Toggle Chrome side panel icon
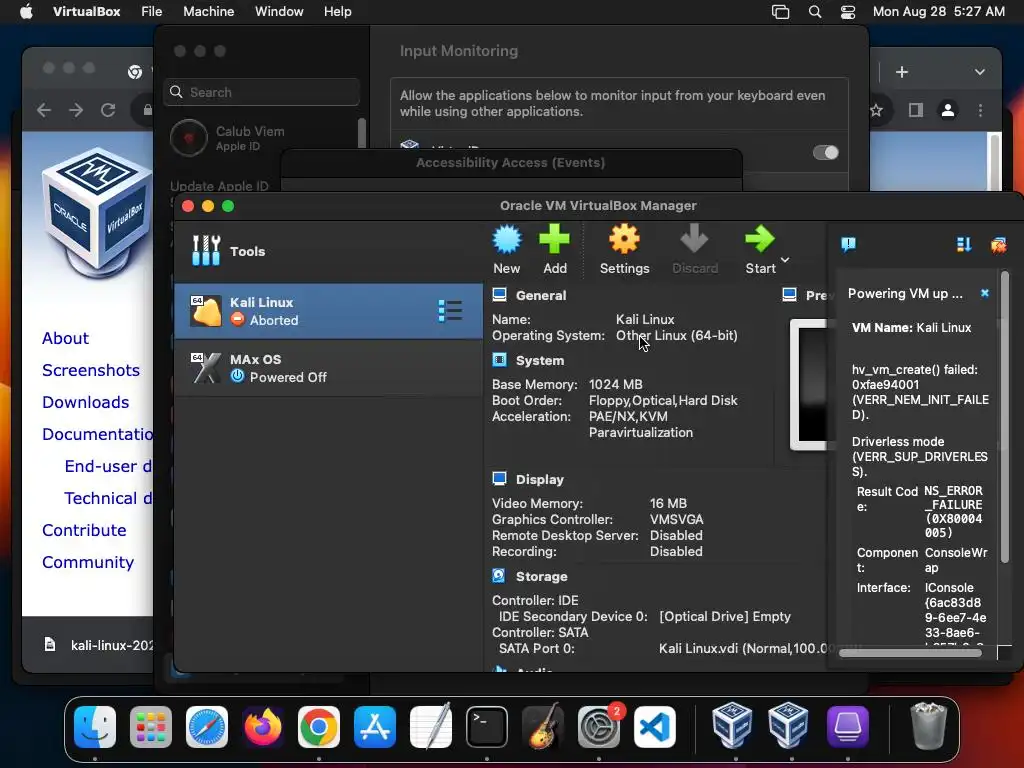The width and height of the screenshot is (1024, 768). point(916,110)
